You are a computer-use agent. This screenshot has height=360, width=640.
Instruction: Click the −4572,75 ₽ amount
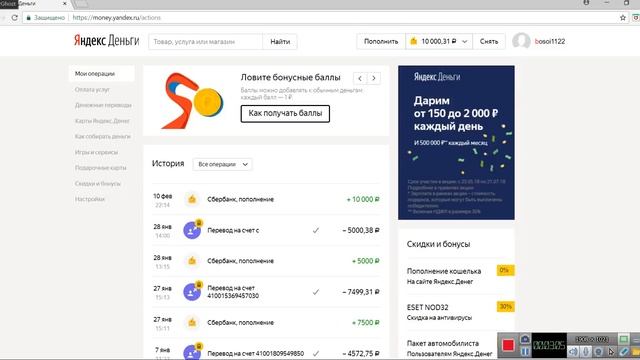[x=361, y=353]
